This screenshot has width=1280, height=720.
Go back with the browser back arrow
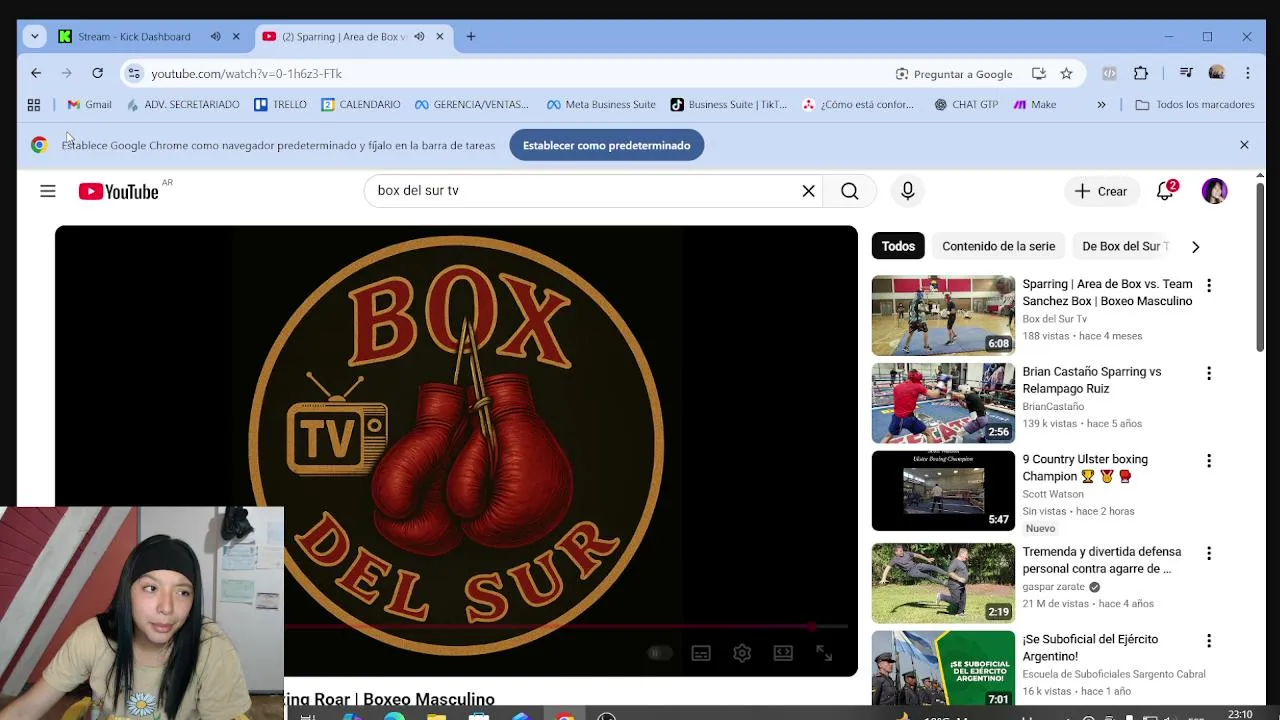36,73
